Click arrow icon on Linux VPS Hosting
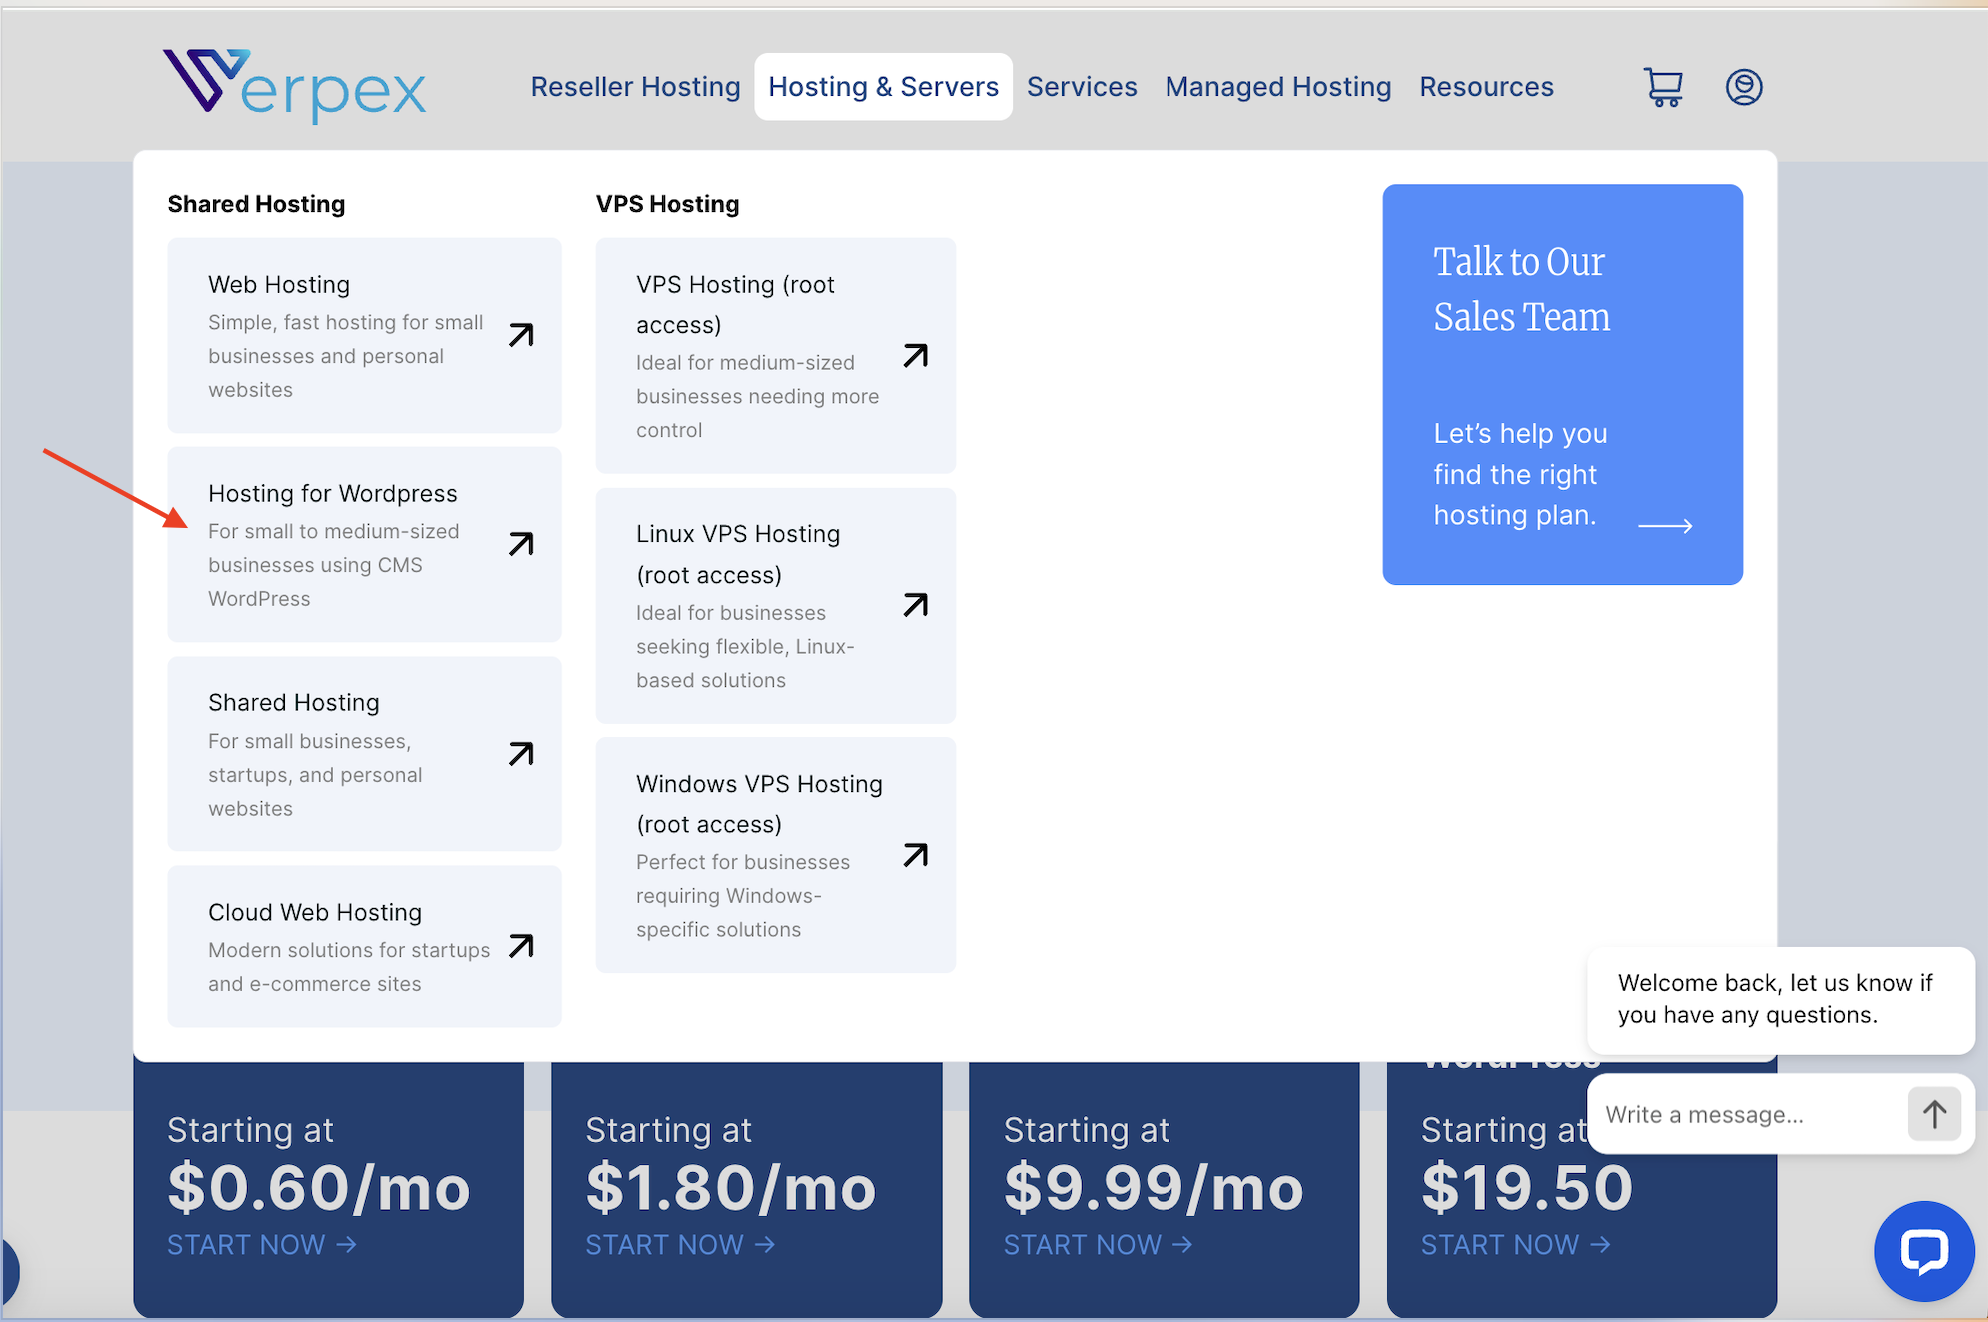Viewport: 1988px width, 1322px height. click(x=915, y=605)
